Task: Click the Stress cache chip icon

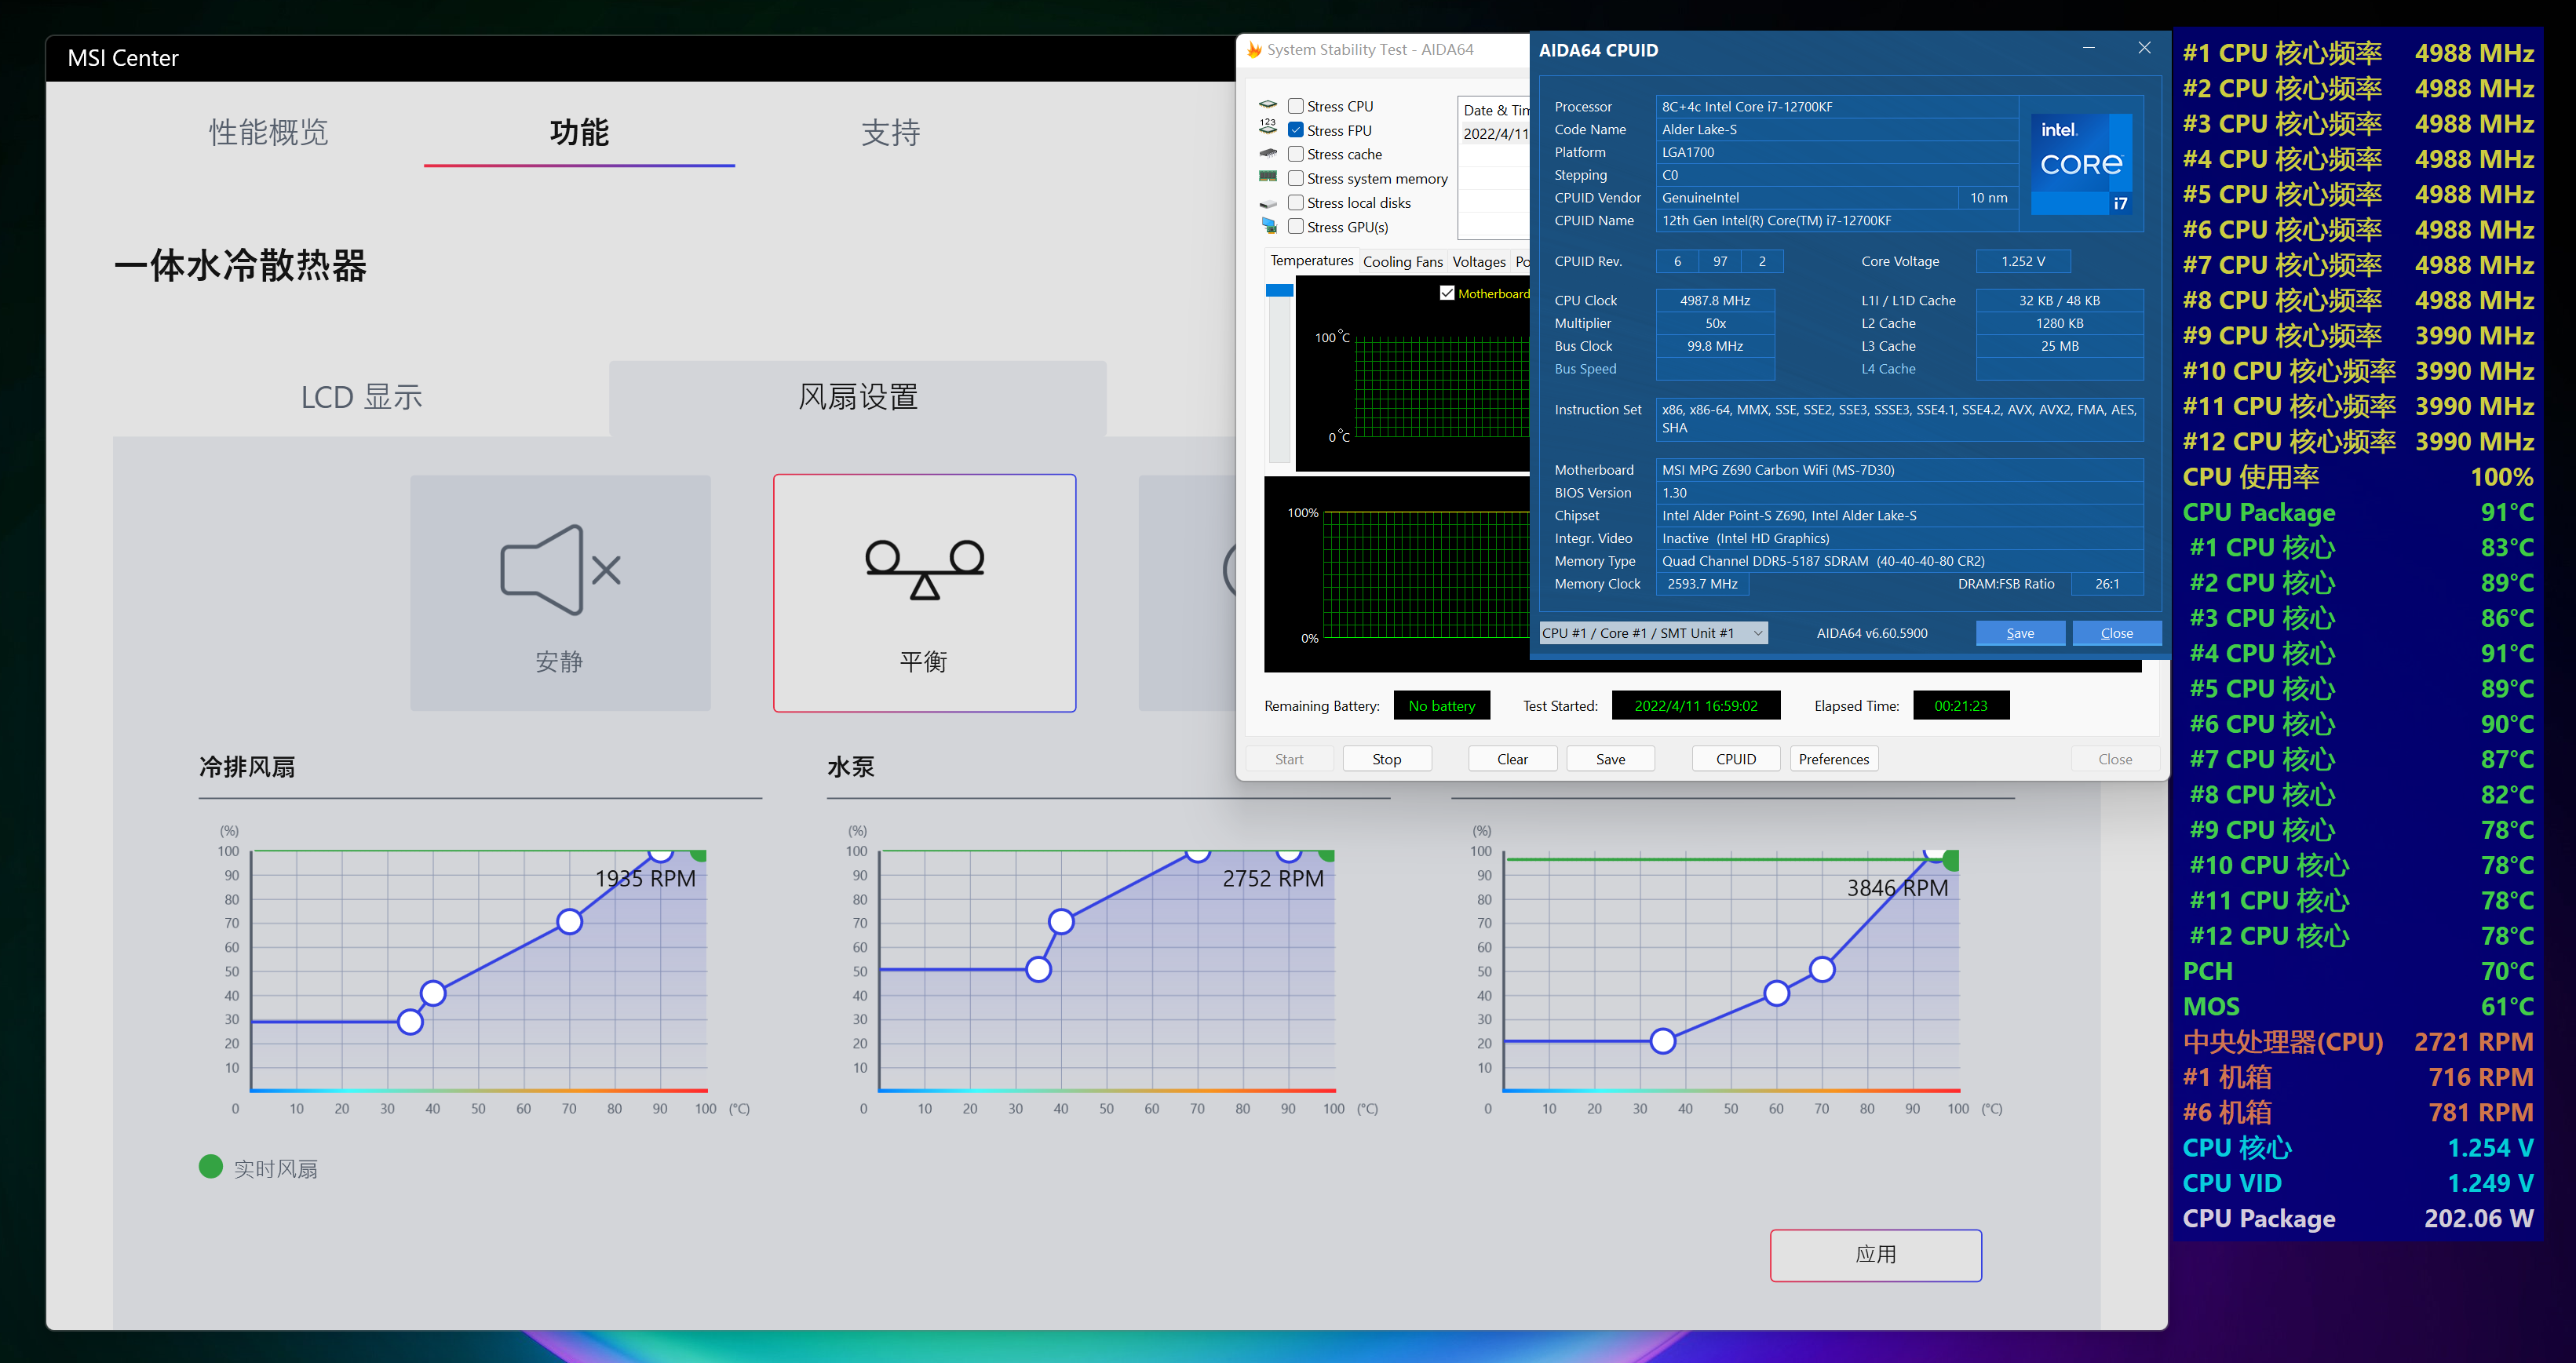Action: [1268, 154]
